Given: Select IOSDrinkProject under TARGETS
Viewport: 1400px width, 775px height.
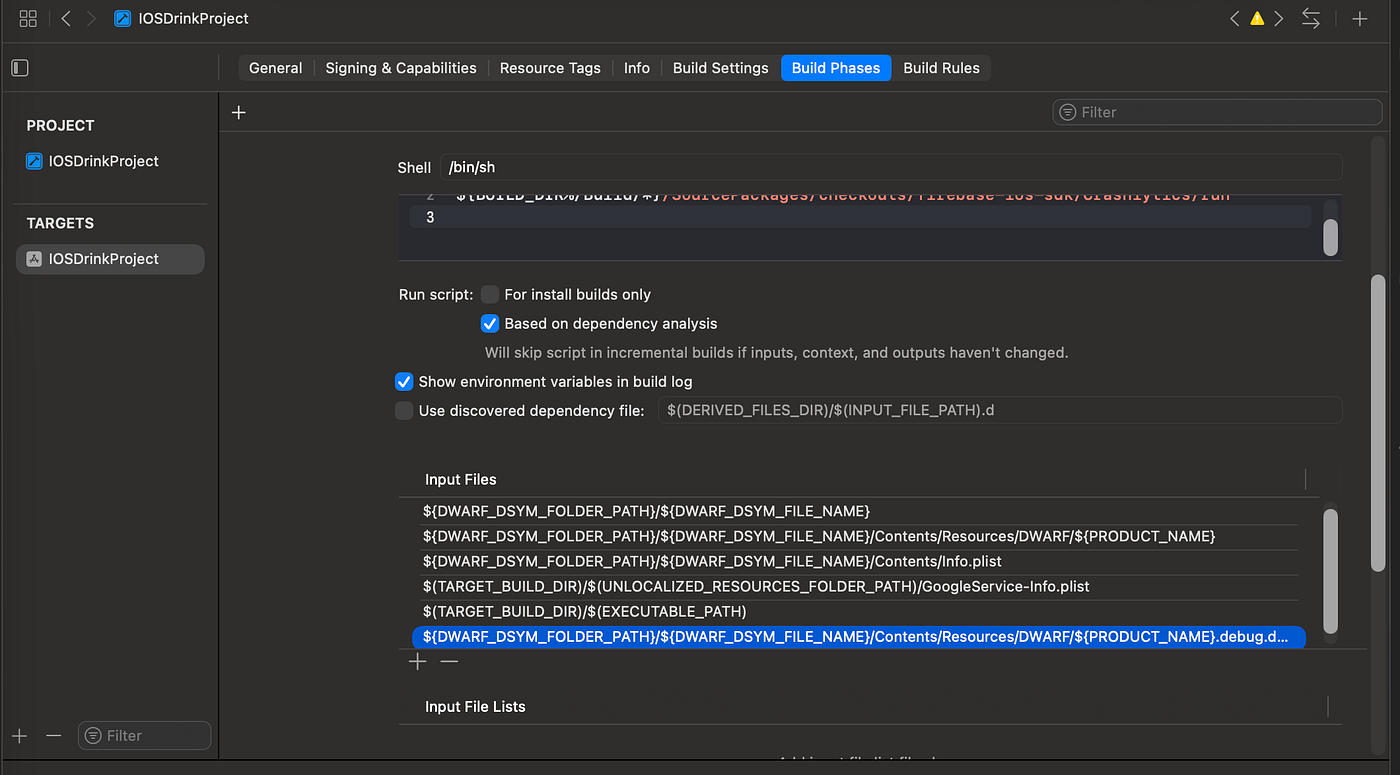Looking at the screenshot, I should 110,259.
